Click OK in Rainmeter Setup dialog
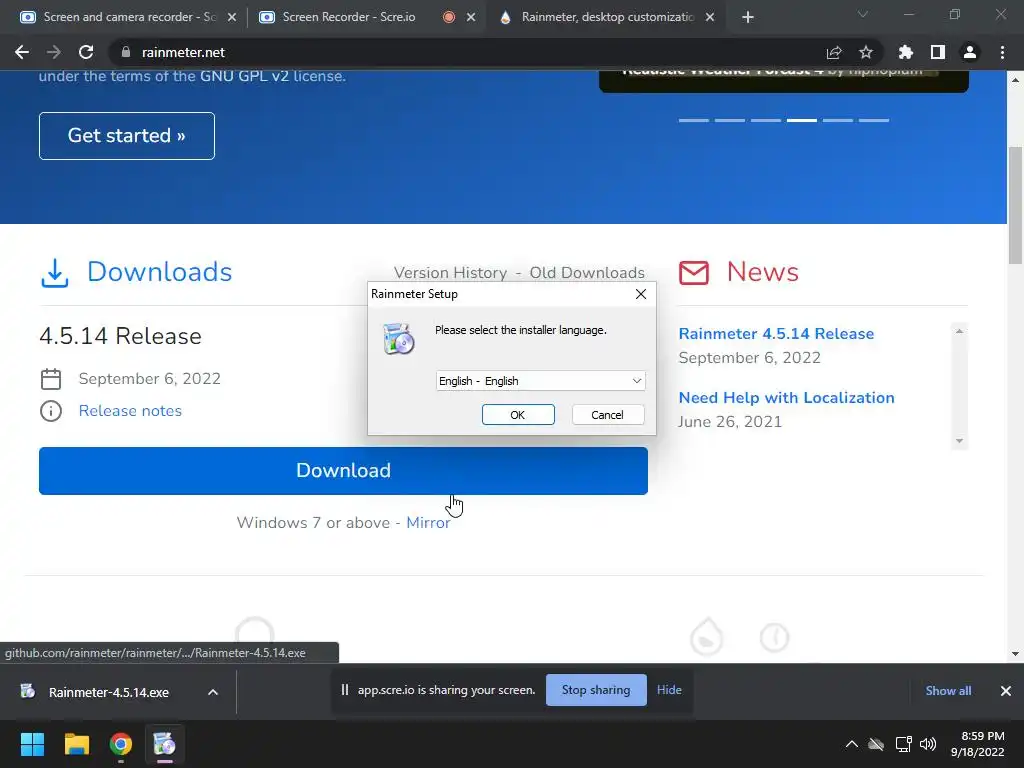 (x=518, y=415)
